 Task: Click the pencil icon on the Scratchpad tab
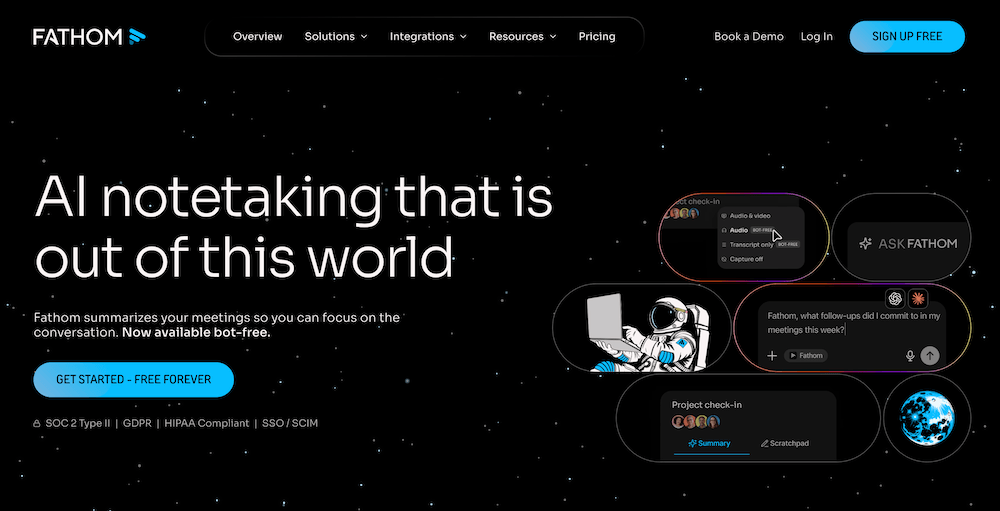(x=765, y=443)
